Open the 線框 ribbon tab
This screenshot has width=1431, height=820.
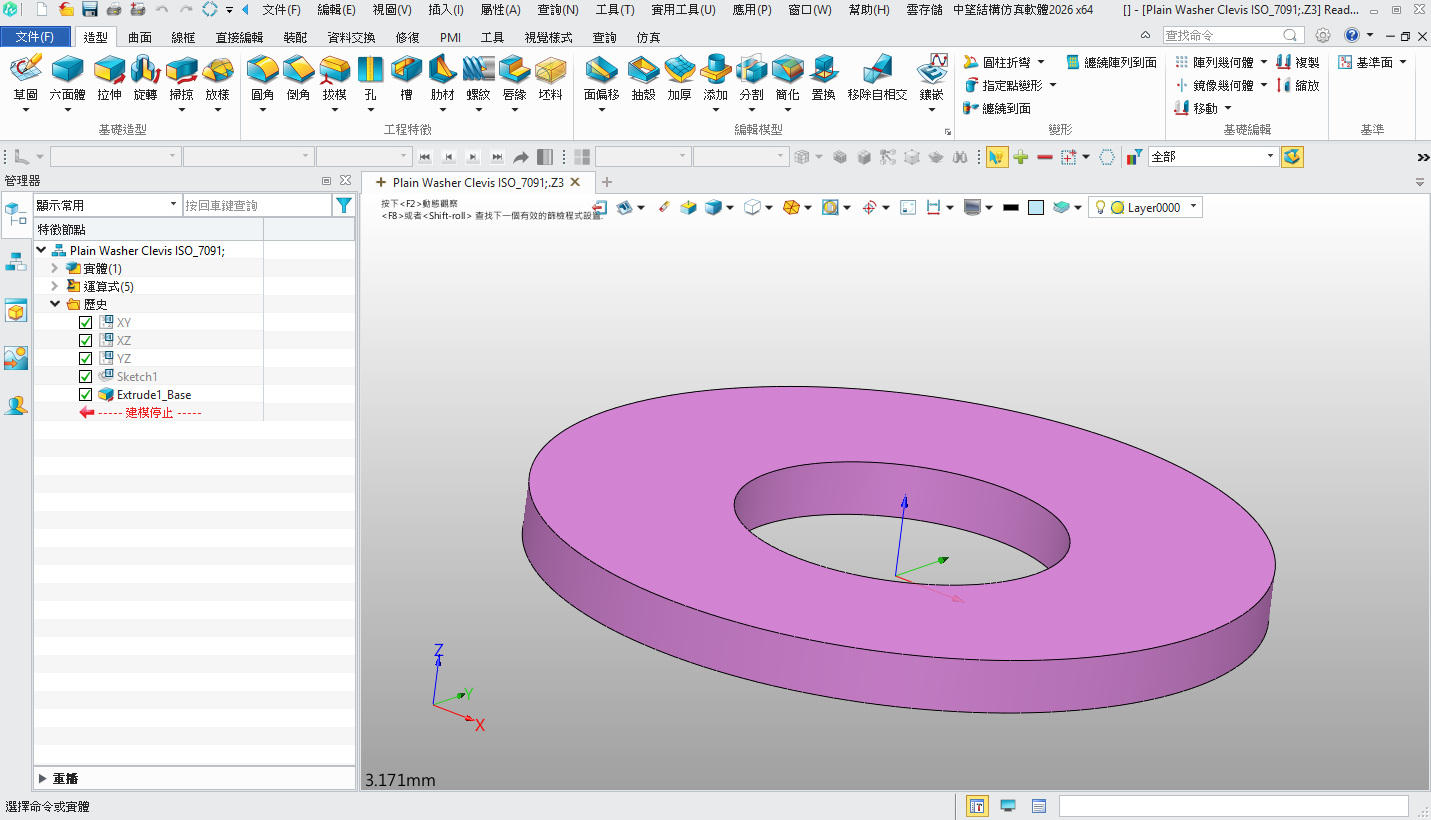point(183,37)
